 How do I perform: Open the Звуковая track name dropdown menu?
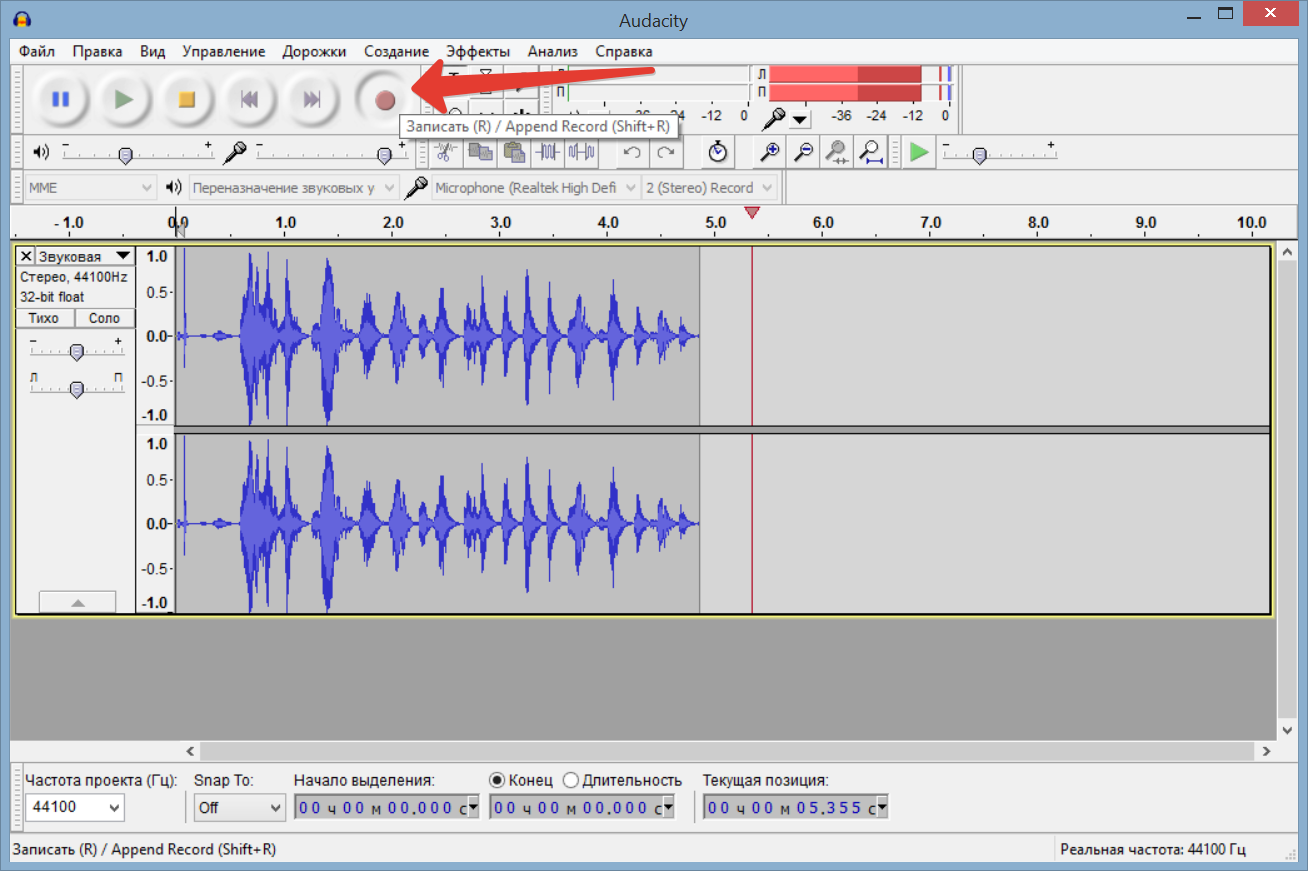click(84, 256)
